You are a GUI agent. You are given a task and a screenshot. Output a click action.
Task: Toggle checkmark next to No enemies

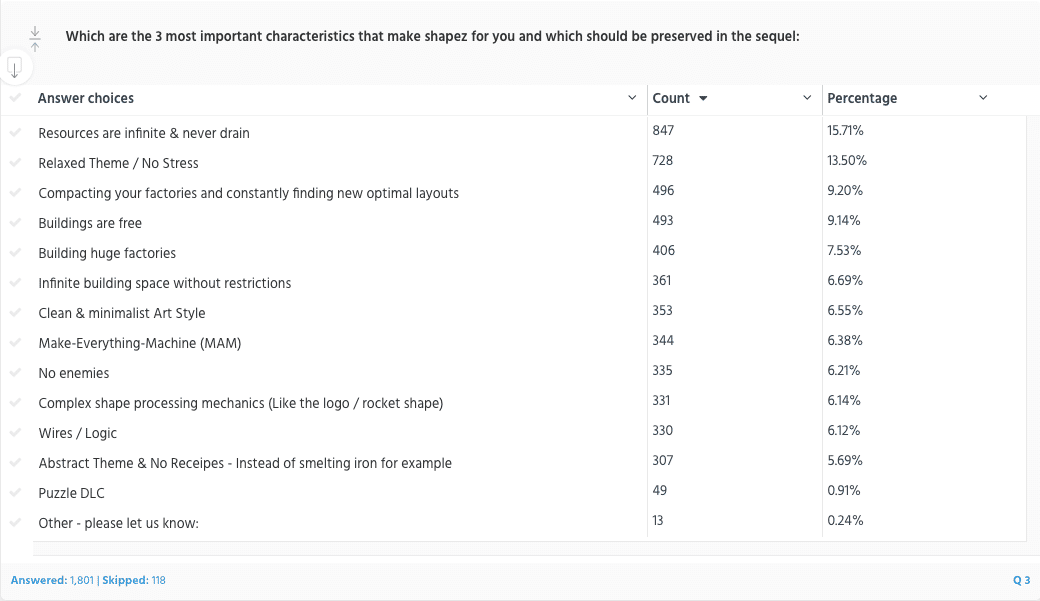click(x=15, y=373)
